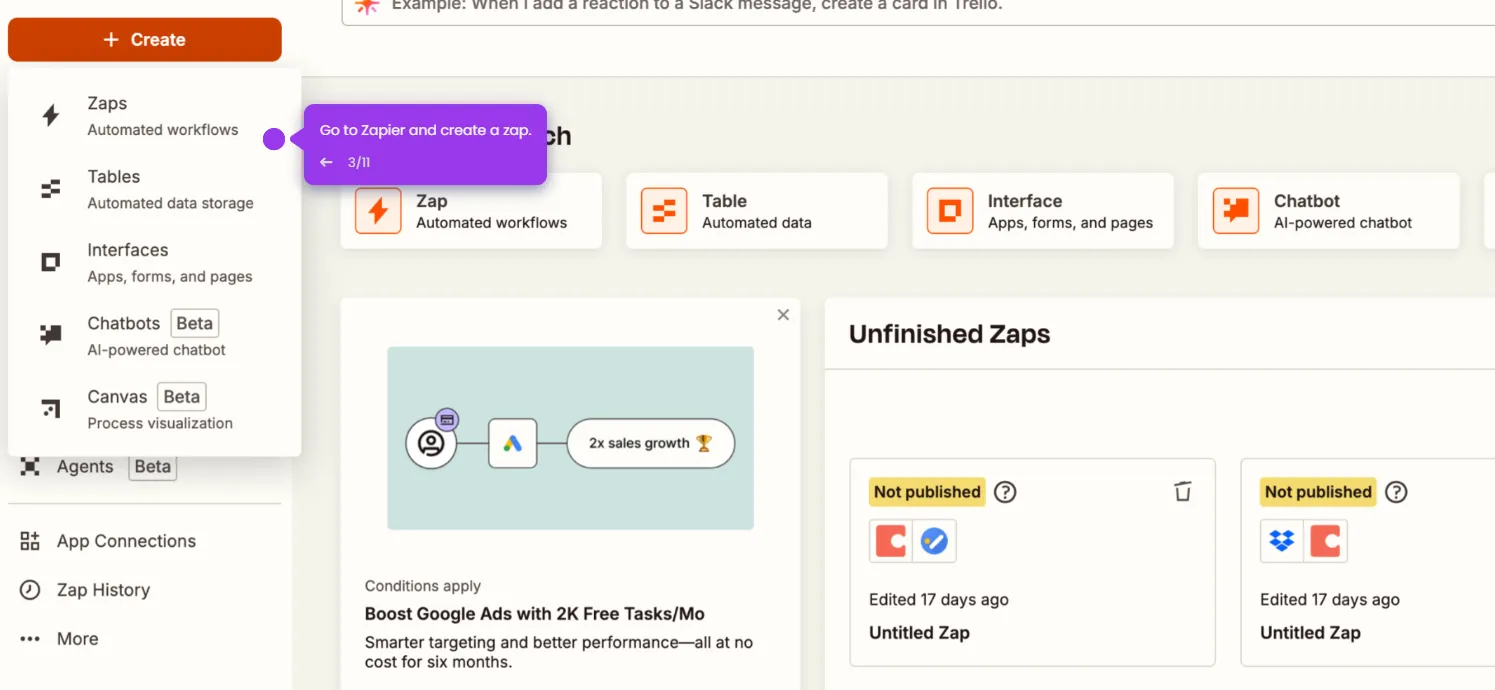Pick Canvas Beta from the Create menu

[154, 409]
